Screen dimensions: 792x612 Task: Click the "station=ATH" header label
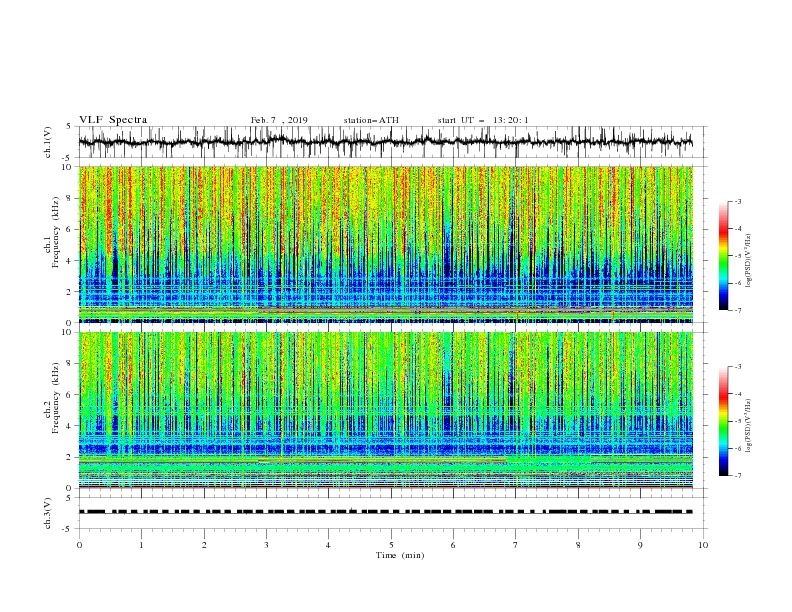click(x=371, y=120)
